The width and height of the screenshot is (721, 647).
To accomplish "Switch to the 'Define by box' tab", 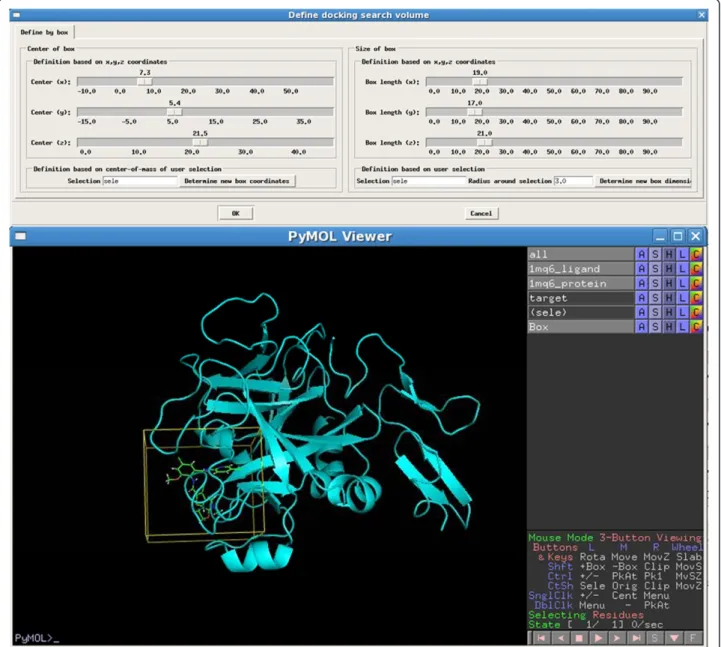I will (44, 32).
